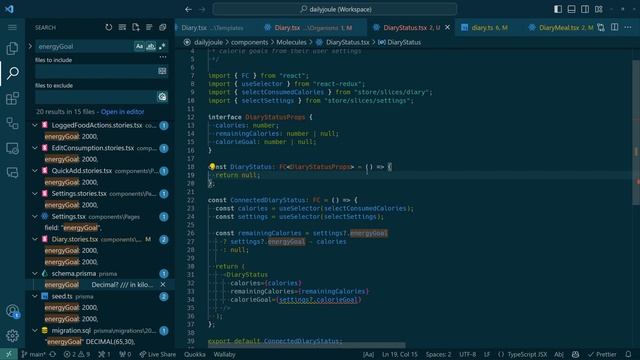Collapse all search results
The image size is (640, 360).
pyautogui.click(x=162, y=27)
